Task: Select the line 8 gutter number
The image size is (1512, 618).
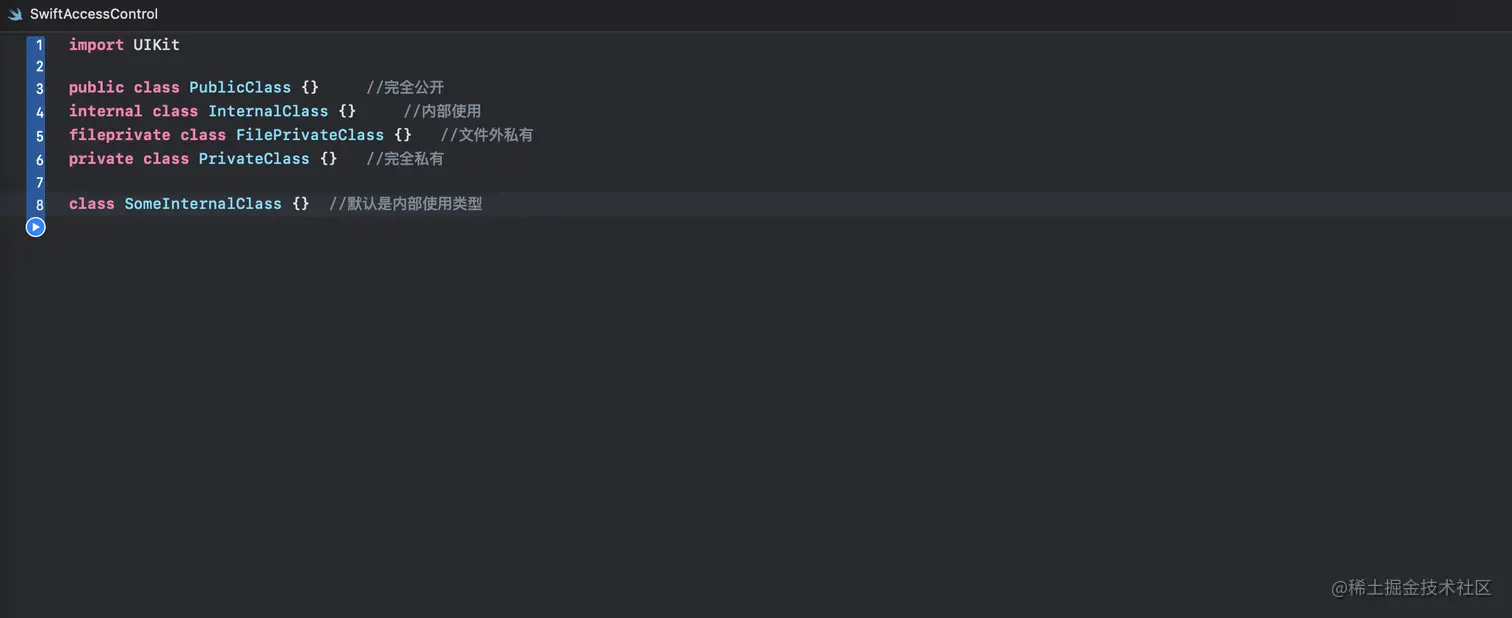Action: (x=38, y=204)
